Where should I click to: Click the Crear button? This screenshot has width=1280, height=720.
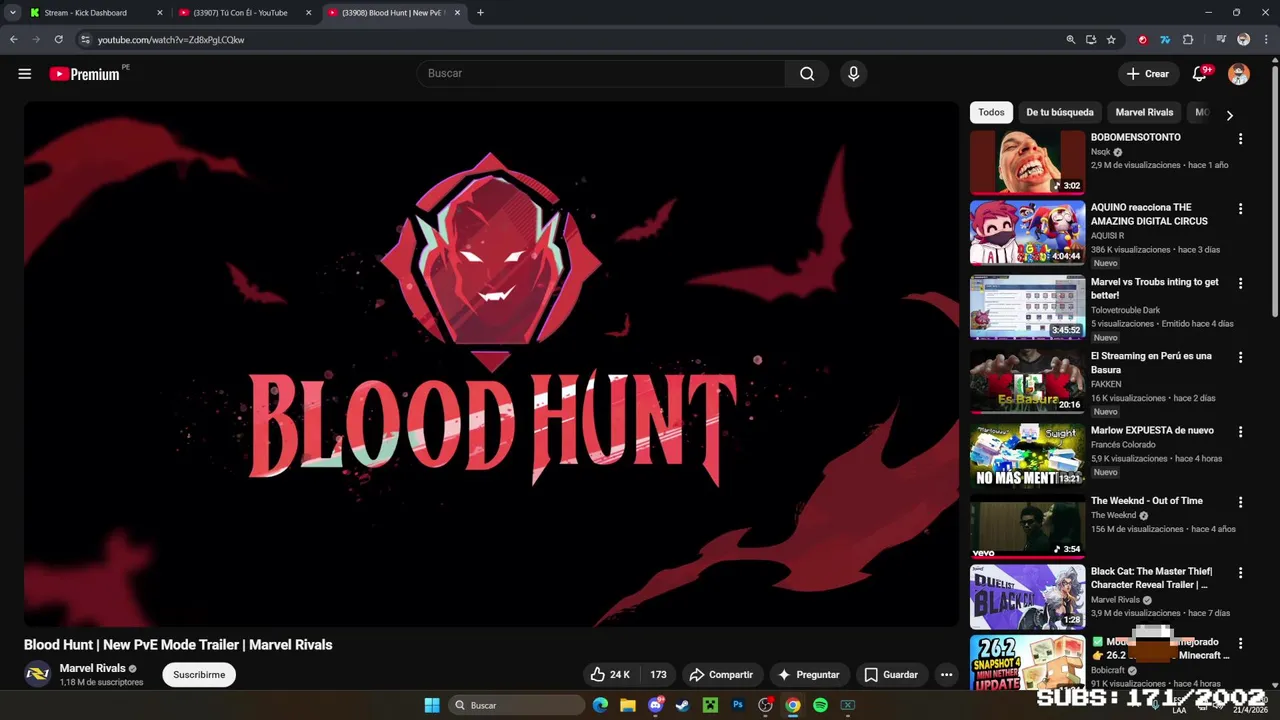[1148, 74]
